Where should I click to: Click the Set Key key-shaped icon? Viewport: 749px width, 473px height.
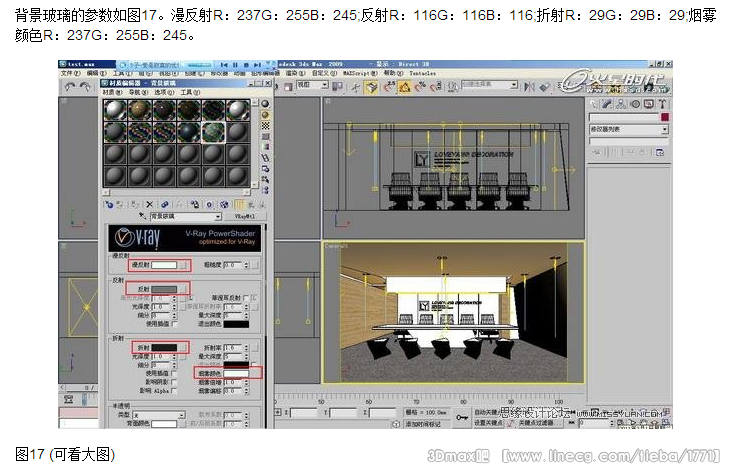[461, 418]
